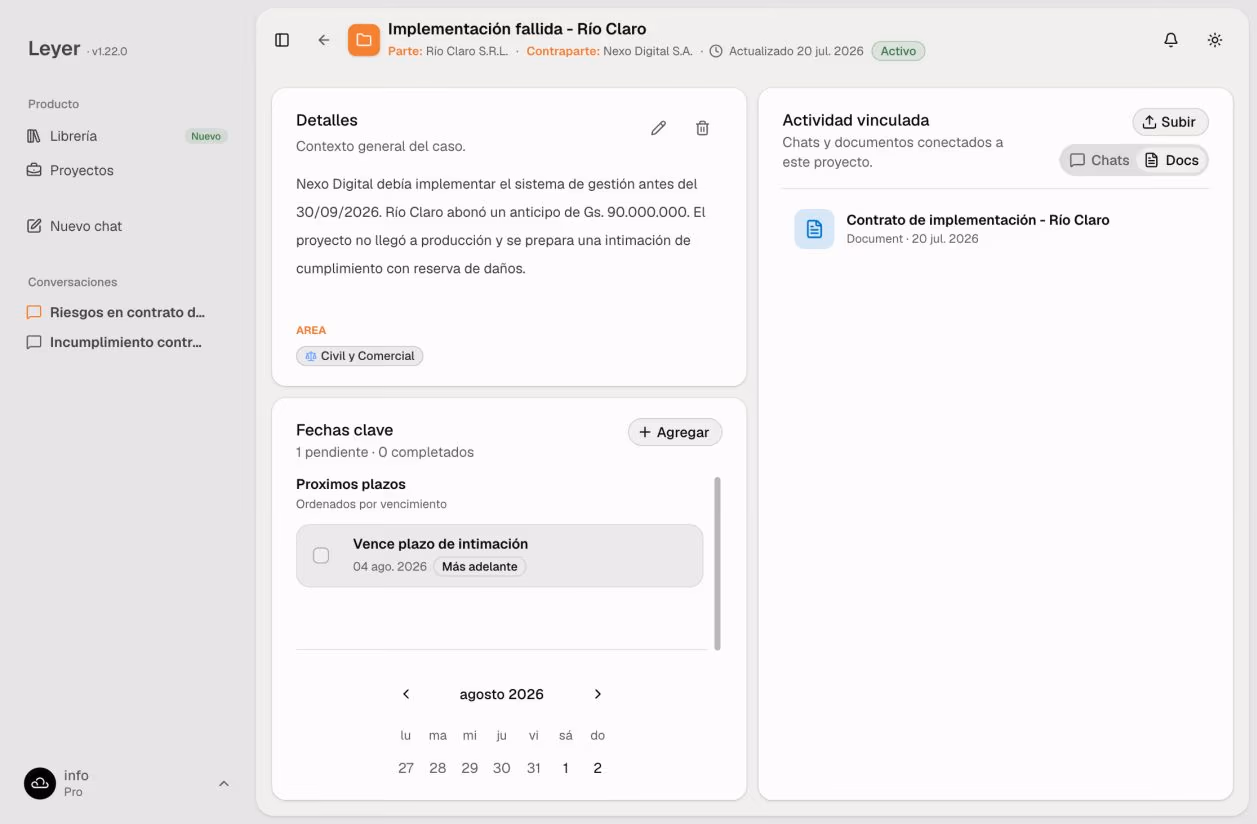Go to previous month in calendar
The height and width of the screenshot is (824, 1257).
pos(406,694)
